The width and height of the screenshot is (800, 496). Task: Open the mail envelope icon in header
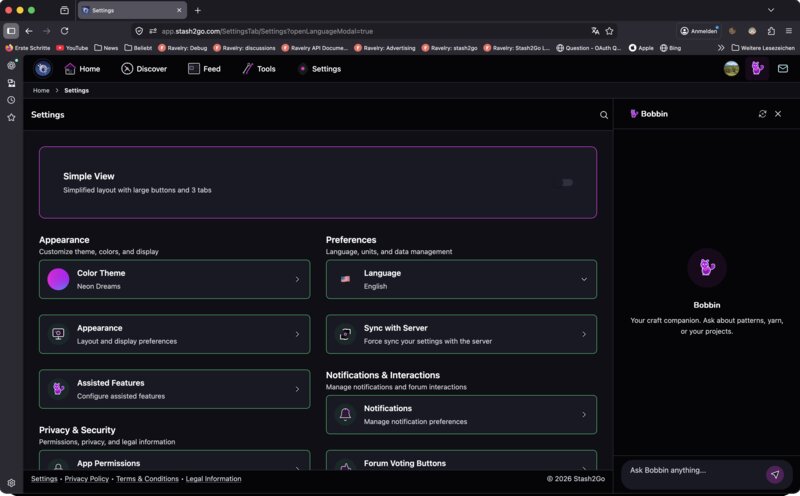[782, 69]
